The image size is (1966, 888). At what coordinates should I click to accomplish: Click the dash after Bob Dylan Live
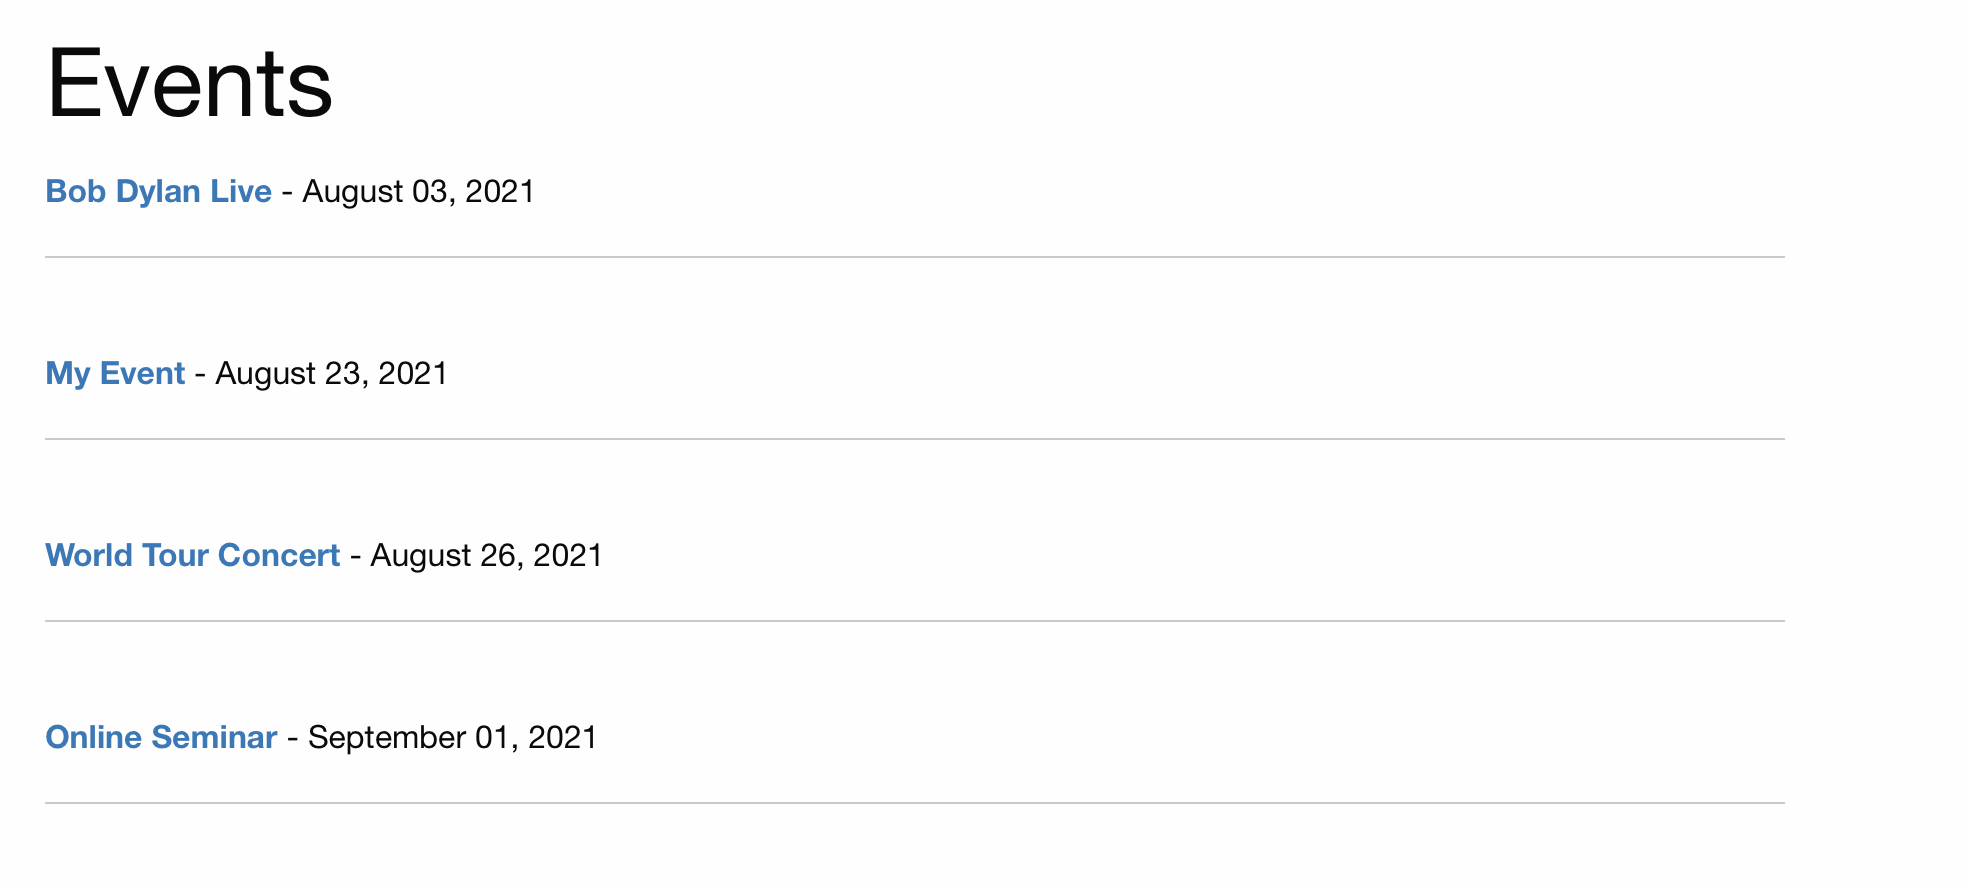287,193
